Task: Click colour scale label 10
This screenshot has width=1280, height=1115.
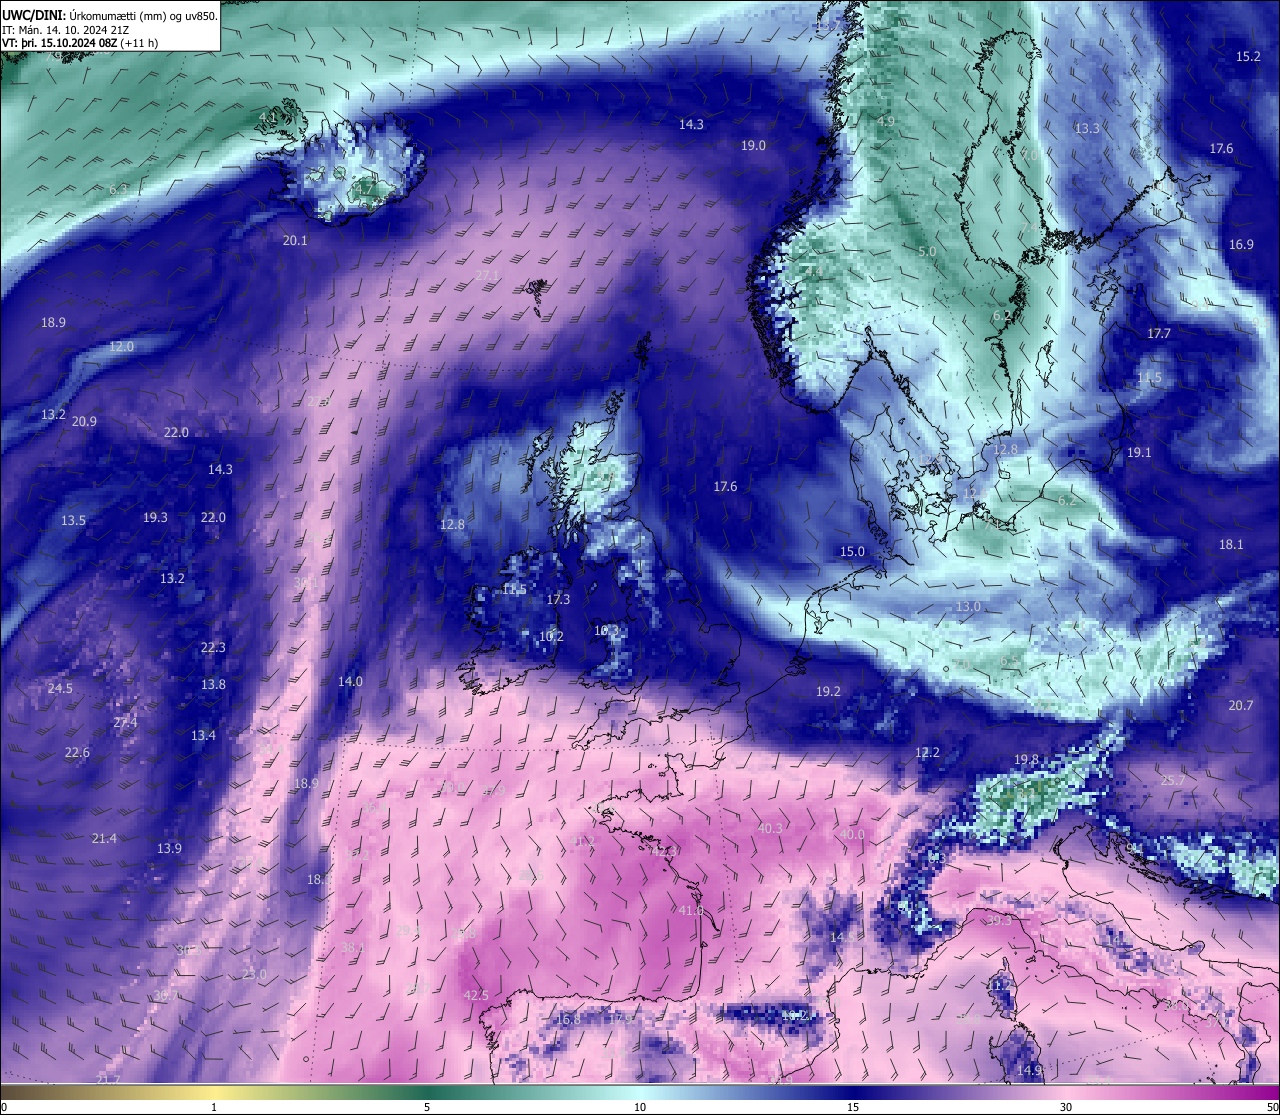Action: click(x=640, y=1107)
